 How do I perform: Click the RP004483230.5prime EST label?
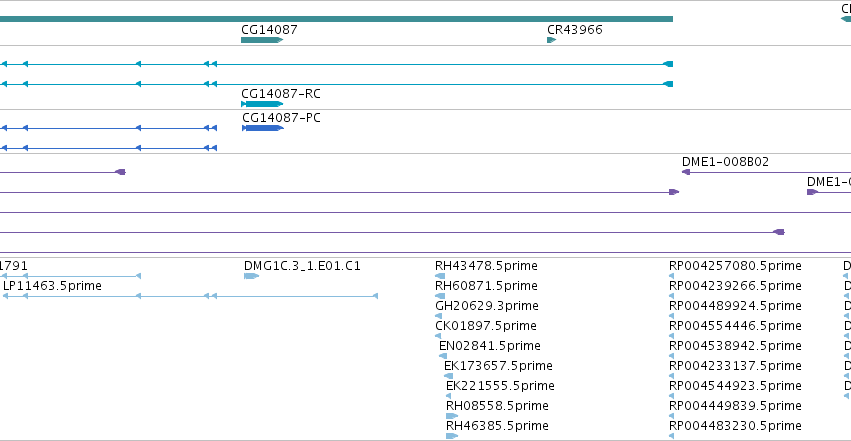click(x=735, y=426)
